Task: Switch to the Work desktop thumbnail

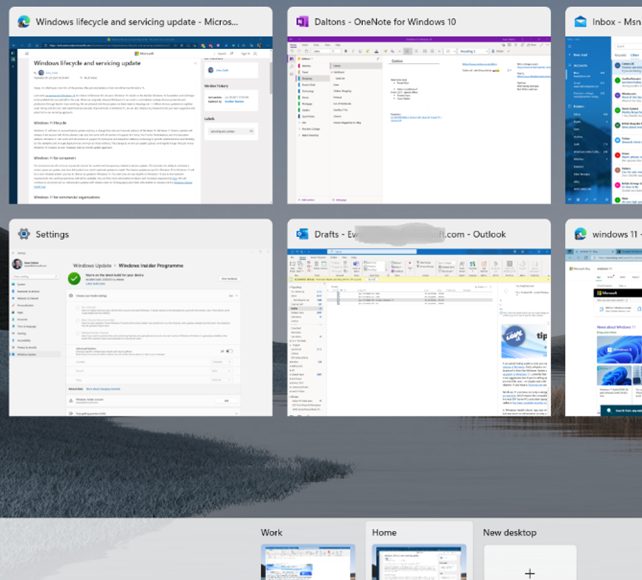Action: 308,562
